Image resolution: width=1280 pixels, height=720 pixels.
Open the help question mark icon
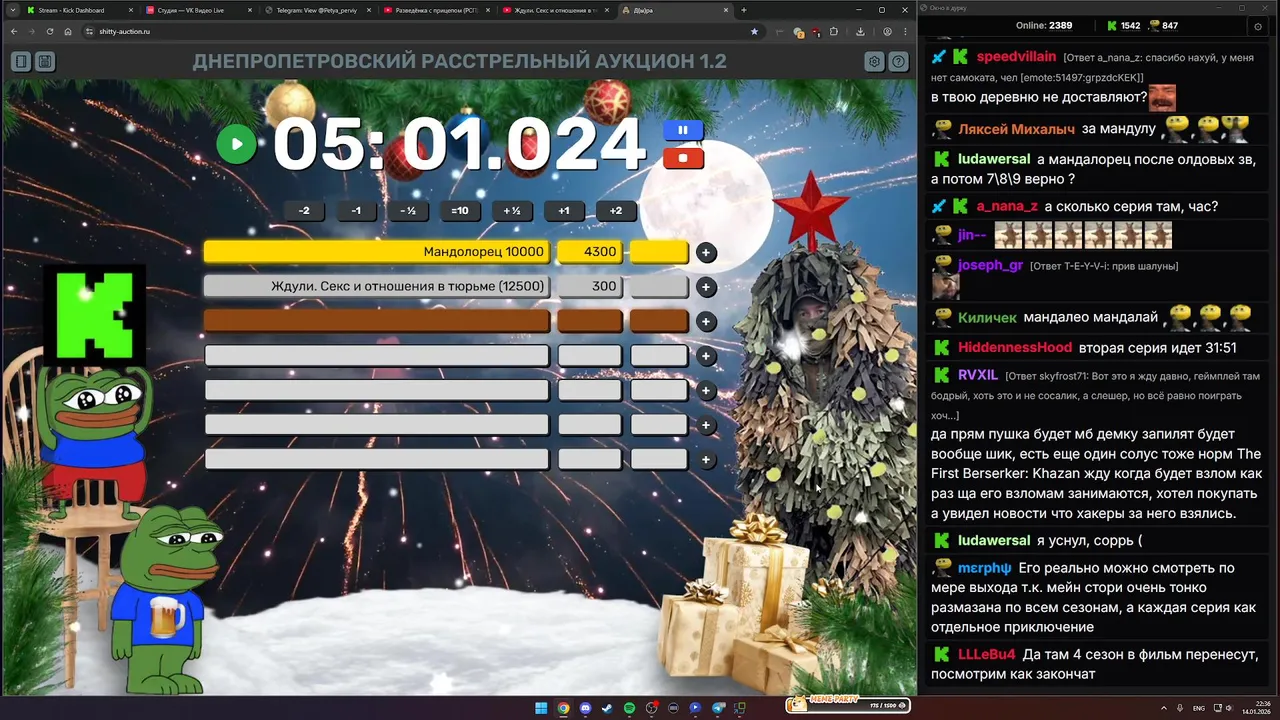[x=899, y=61]
